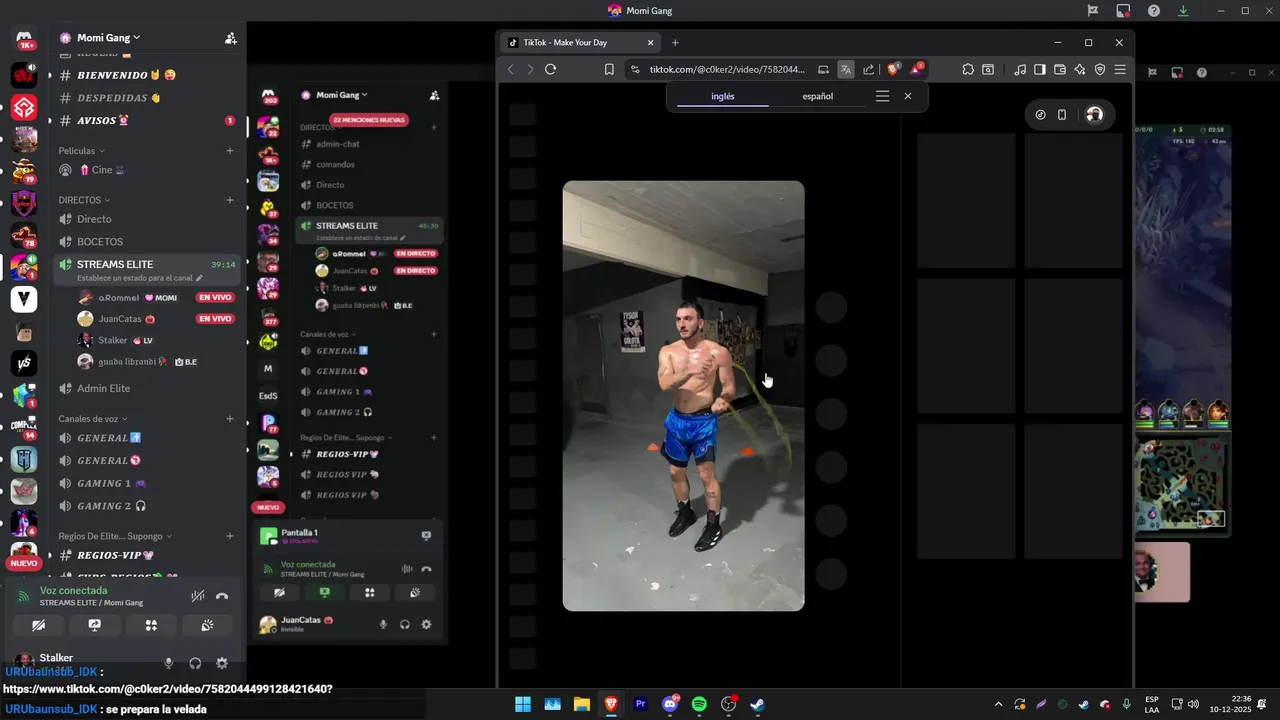Open translate popup options menu
This screenshot has width=1280, height=720.
pos(882,96)
